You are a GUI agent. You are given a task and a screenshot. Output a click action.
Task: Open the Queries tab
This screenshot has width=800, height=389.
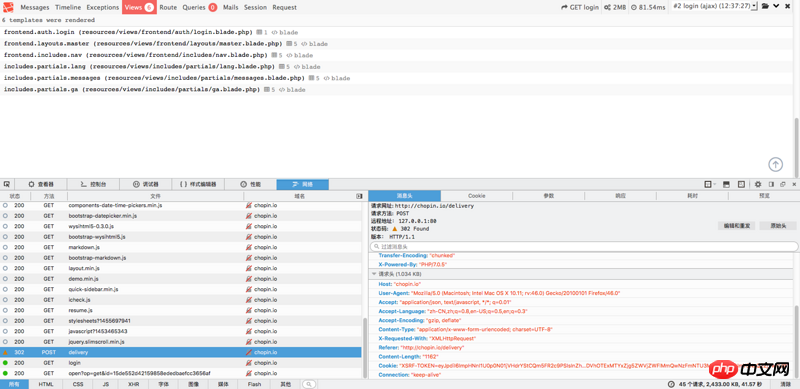[x=199, y=7]
